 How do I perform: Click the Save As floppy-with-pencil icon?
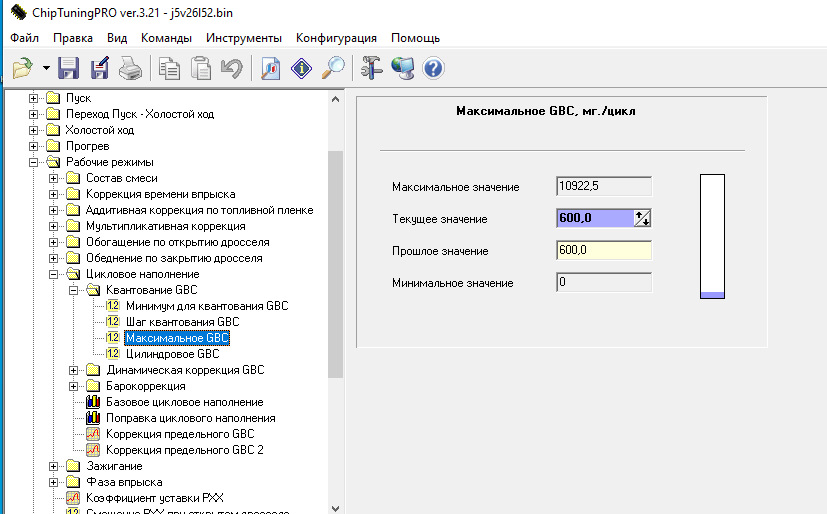click(100, 69)
